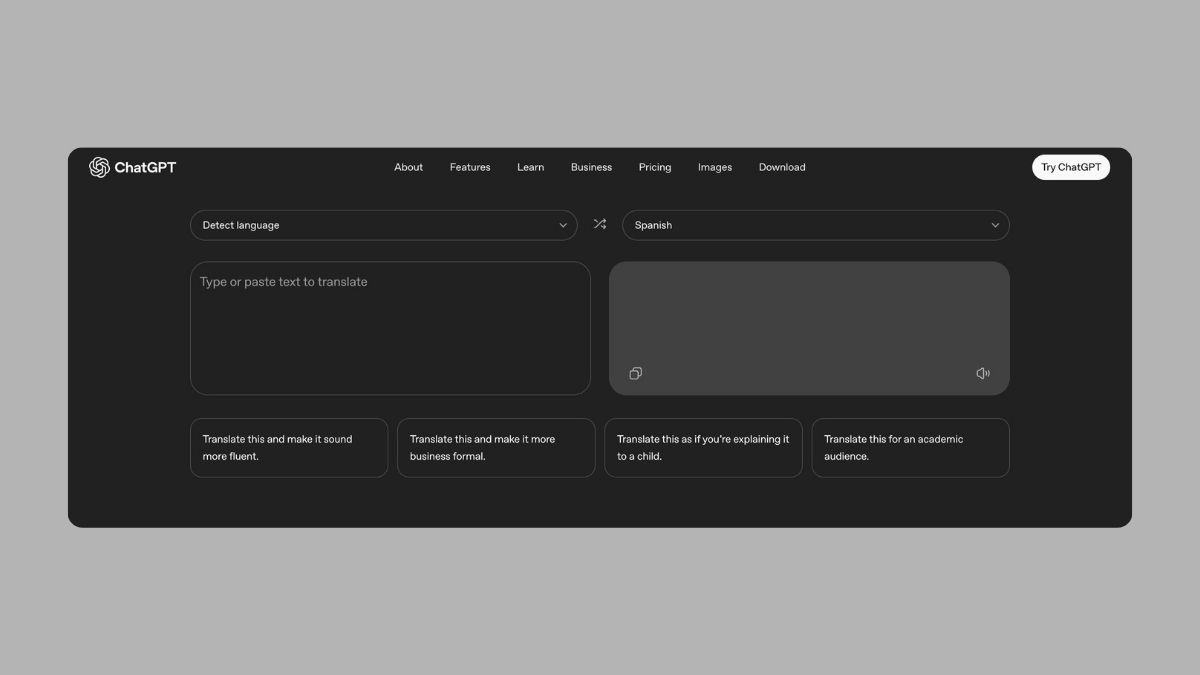
Task: Go to Features in navigation
Action: click(x=470, y=167)
